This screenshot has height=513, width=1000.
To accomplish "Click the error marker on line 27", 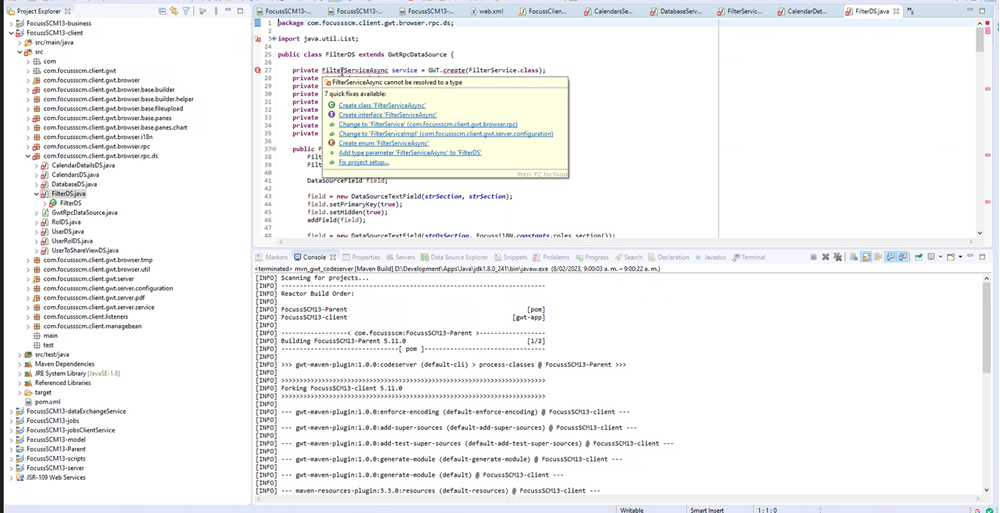I will point(258,70).
